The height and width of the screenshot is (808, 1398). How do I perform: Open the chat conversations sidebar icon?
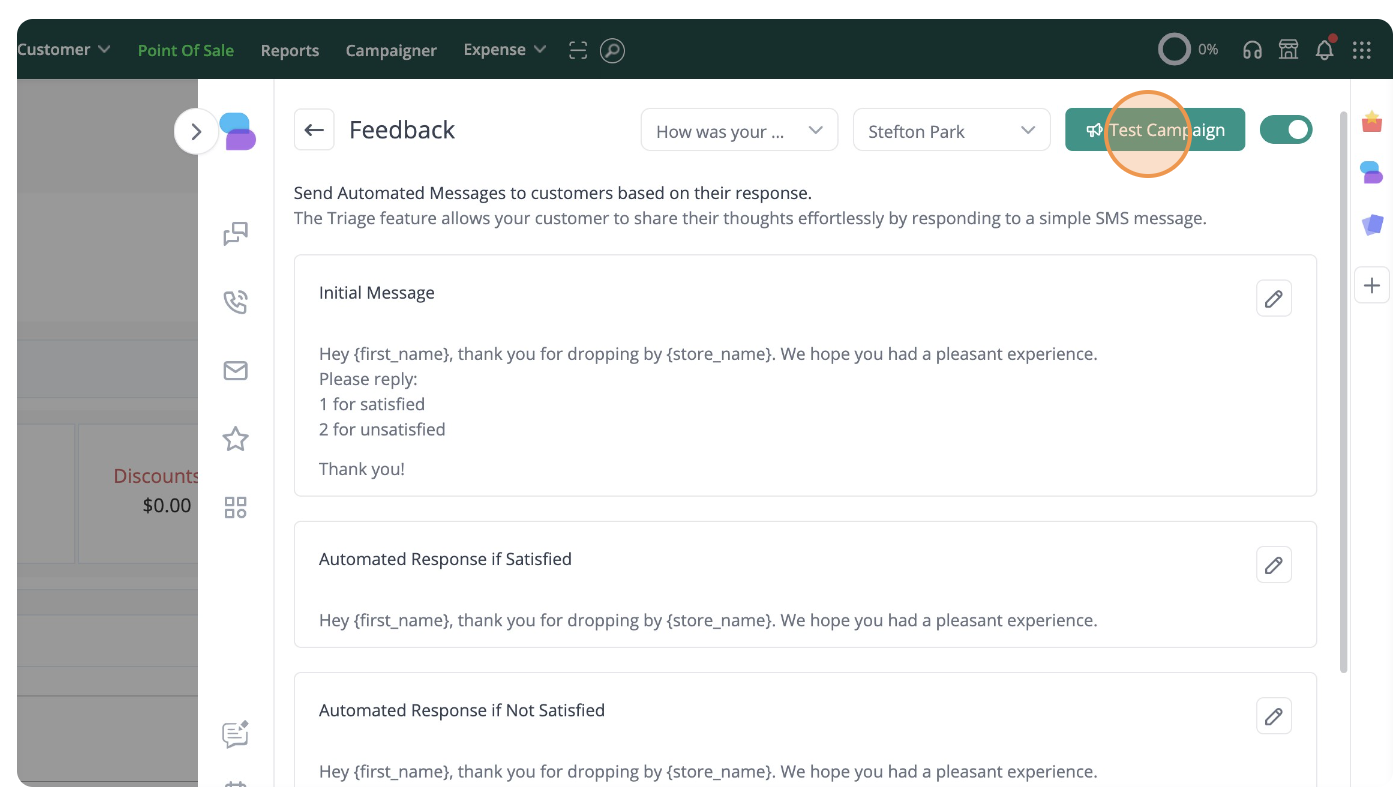coord(235,234)
